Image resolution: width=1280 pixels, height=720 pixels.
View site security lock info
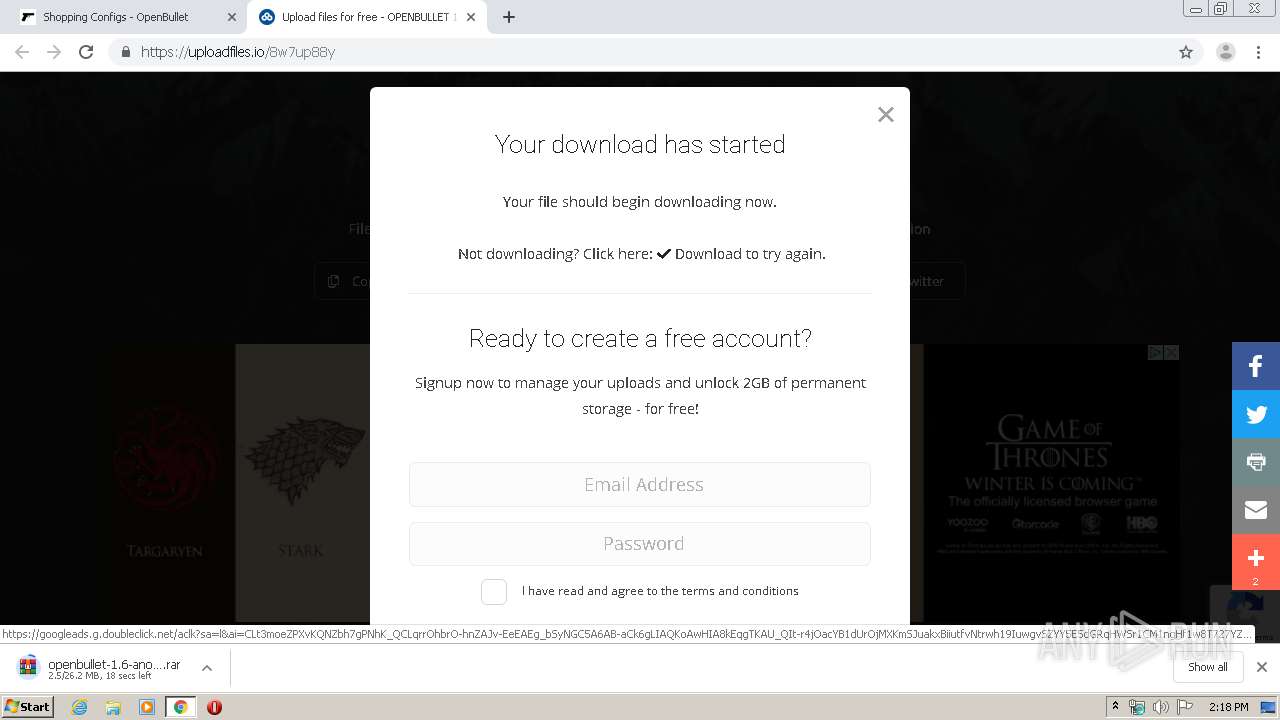(x=125, y=52)
